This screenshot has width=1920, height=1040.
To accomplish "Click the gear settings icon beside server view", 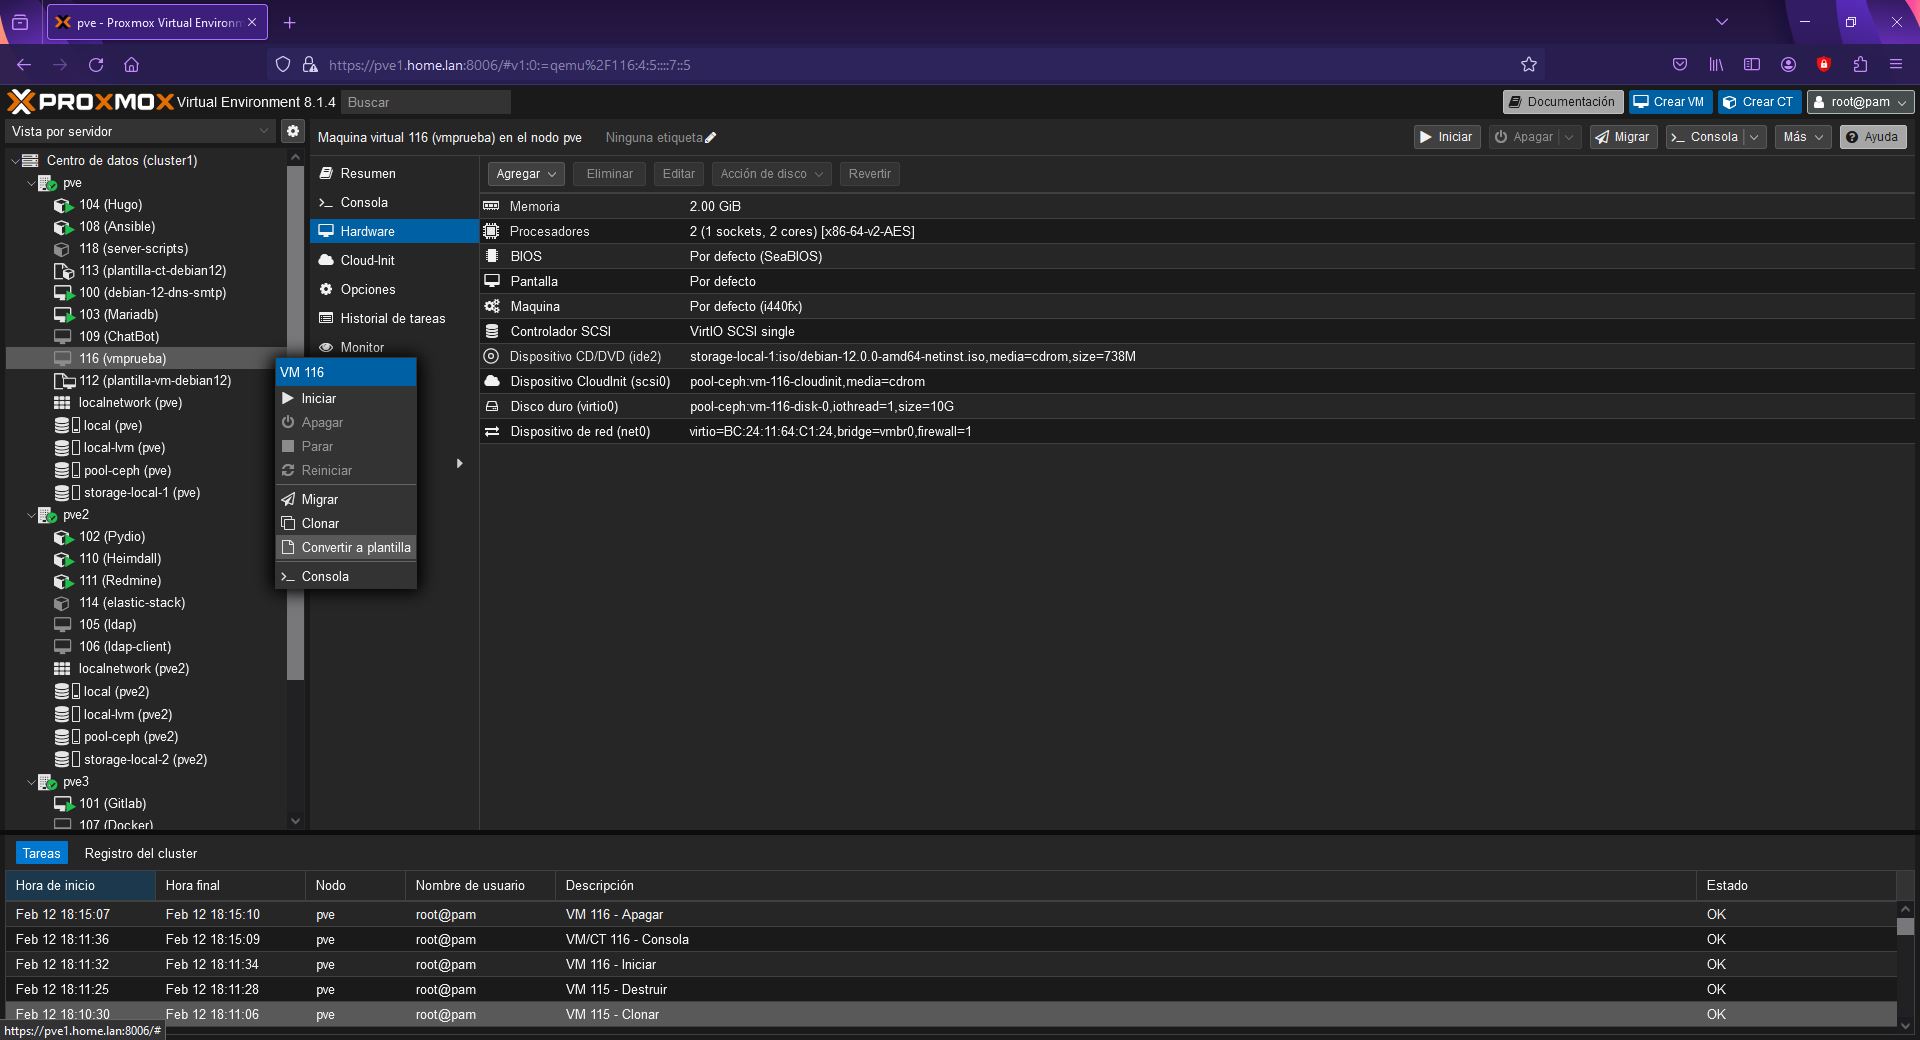I will [x=292, y=131].
